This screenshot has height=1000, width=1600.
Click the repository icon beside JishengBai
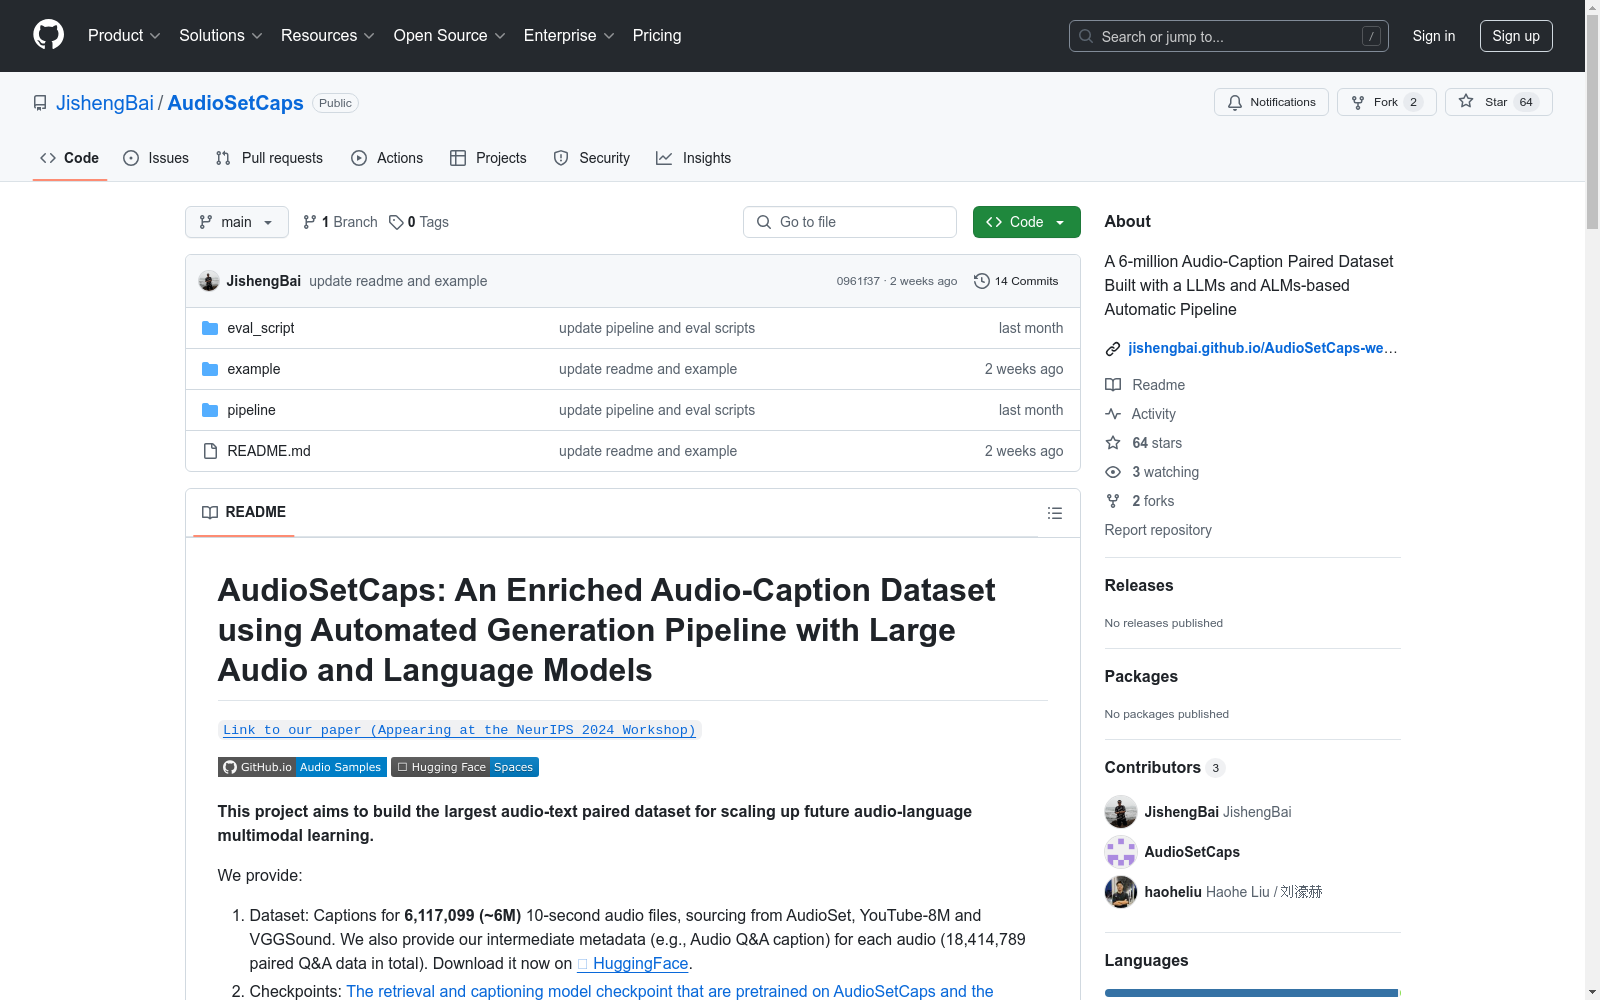[40, 103]
